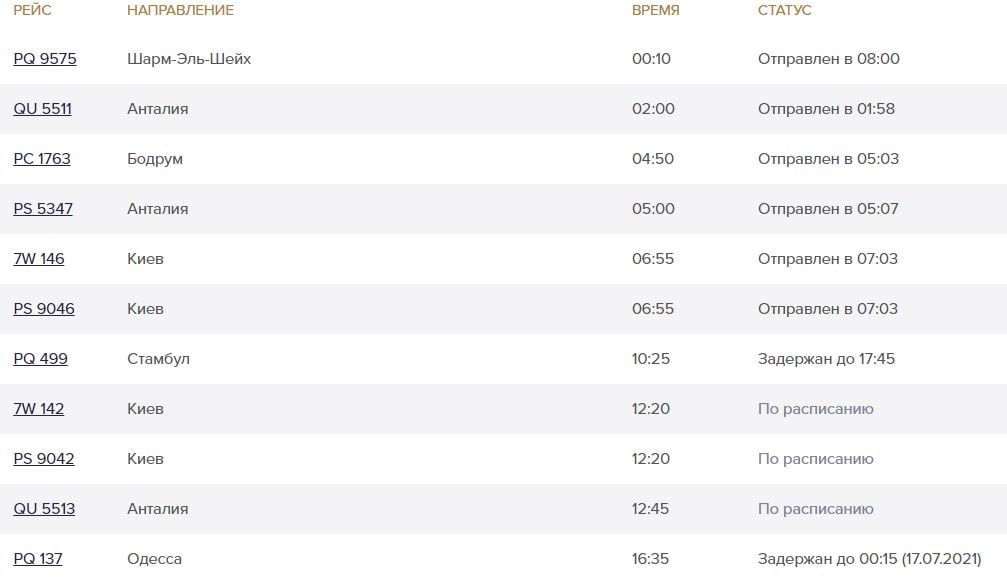Click the PC 1763 flight number
Image resolution: width=1007 pixels, height=583 pixels.
click(x=42, y=159)
